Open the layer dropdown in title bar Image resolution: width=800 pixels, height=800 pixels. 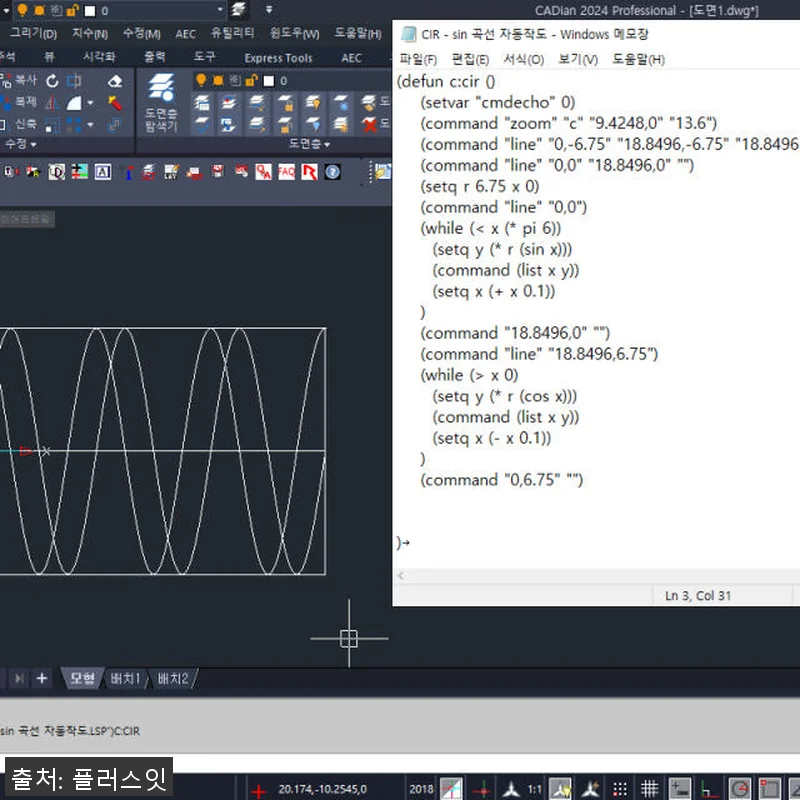[x=220, y=10]
